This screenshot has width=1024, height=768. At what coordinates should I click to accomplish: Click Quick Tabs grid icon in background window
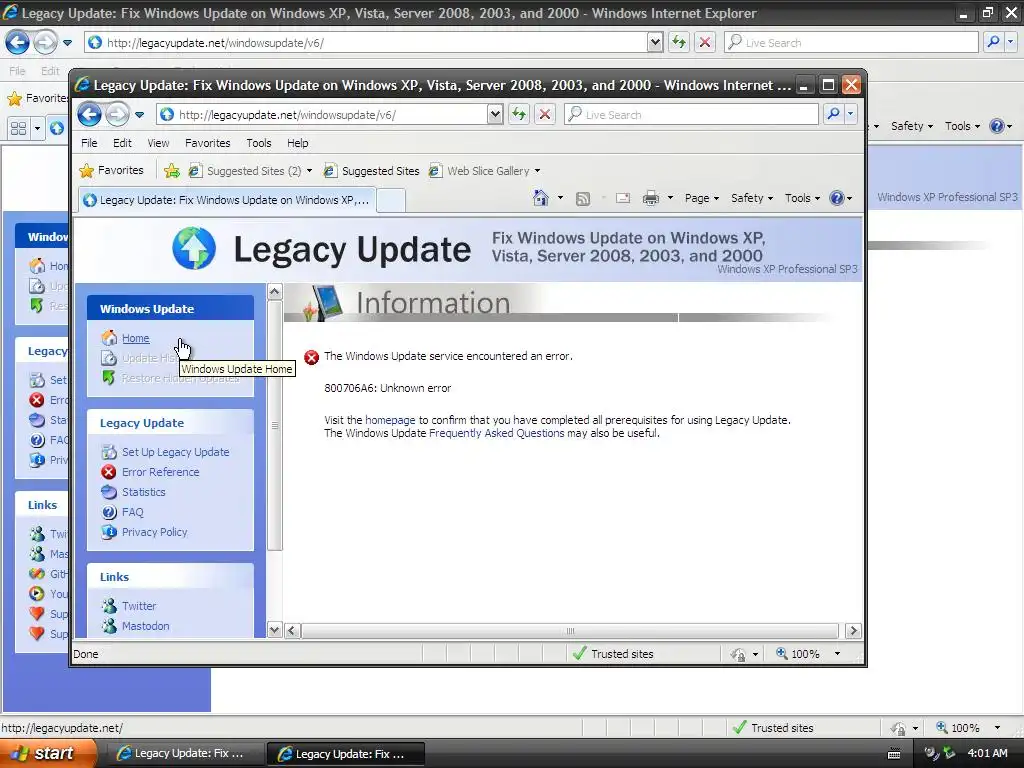pyautogui.click(x=18, y=128)
